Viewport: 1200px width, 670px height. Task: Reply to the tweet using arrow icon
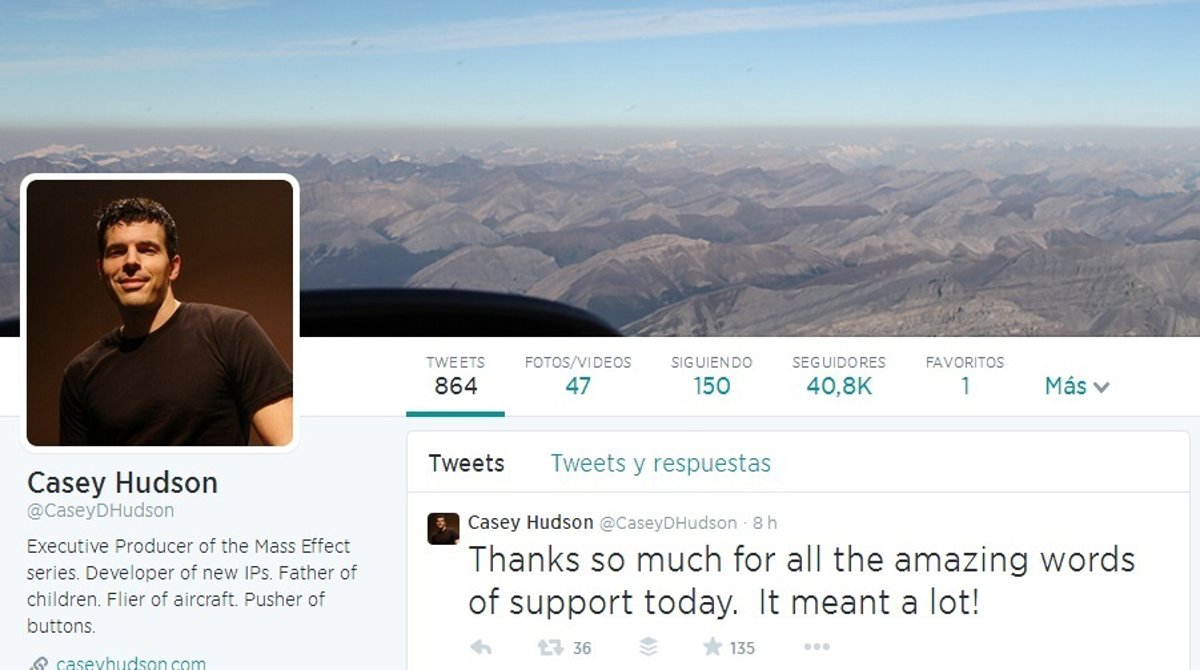coord(480,647)
